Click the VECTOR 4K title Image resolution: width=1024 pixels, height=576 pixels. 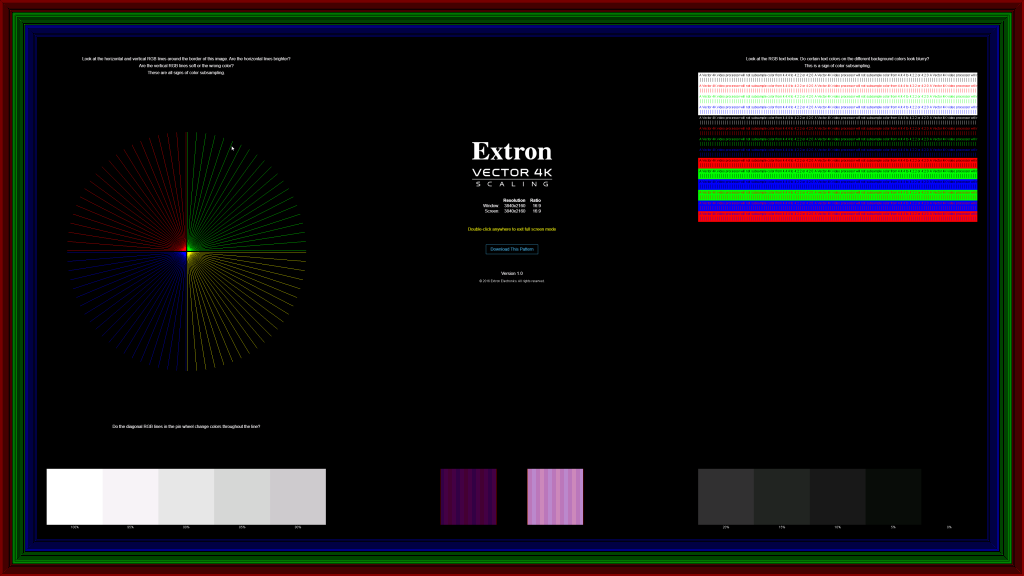512,172
